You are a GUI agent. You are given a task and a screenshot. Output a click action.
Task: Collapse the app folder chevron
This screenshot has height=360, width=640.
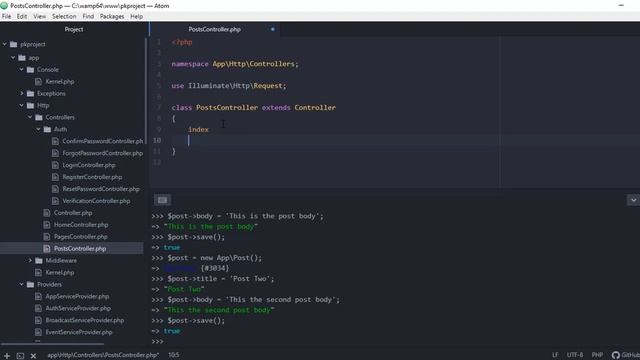(13, 58)
